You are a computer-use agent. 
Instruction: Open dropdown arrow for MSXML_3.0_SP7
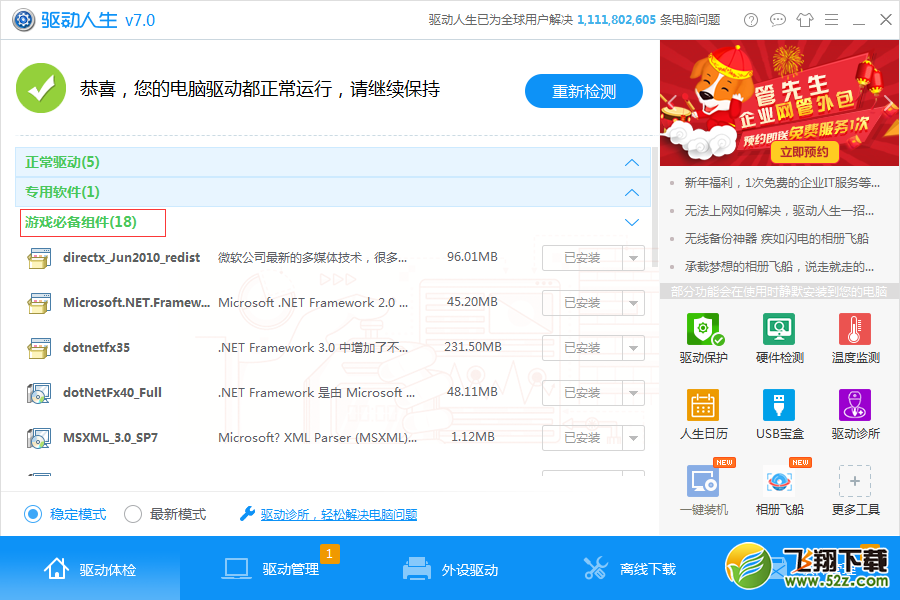(633, 438)
